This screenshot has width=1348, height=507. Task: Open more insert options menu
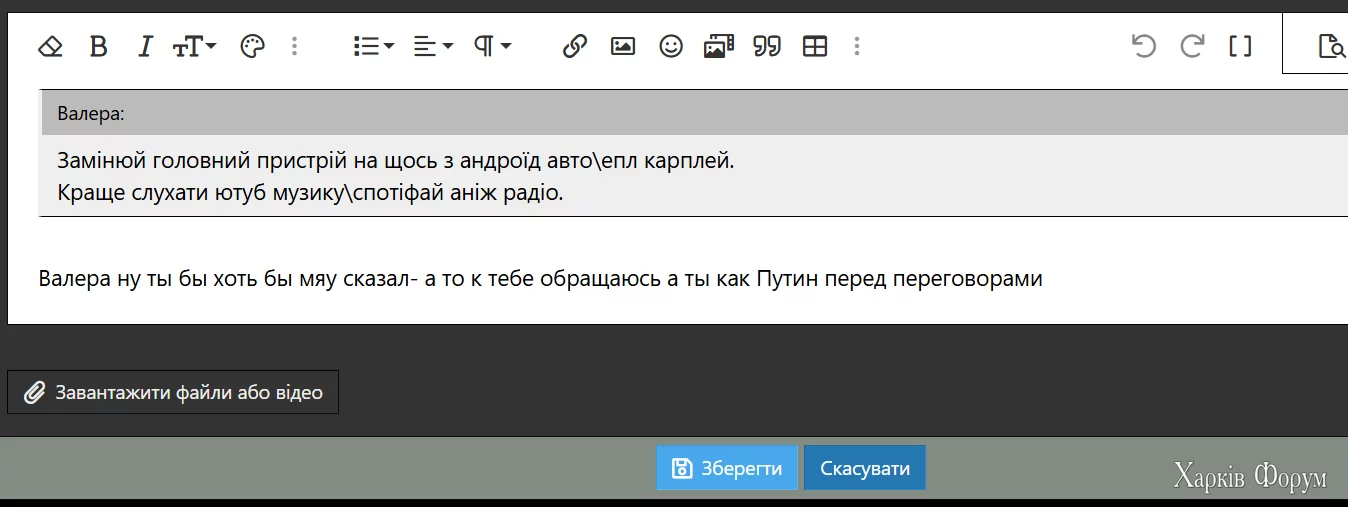tap(857, 46)
